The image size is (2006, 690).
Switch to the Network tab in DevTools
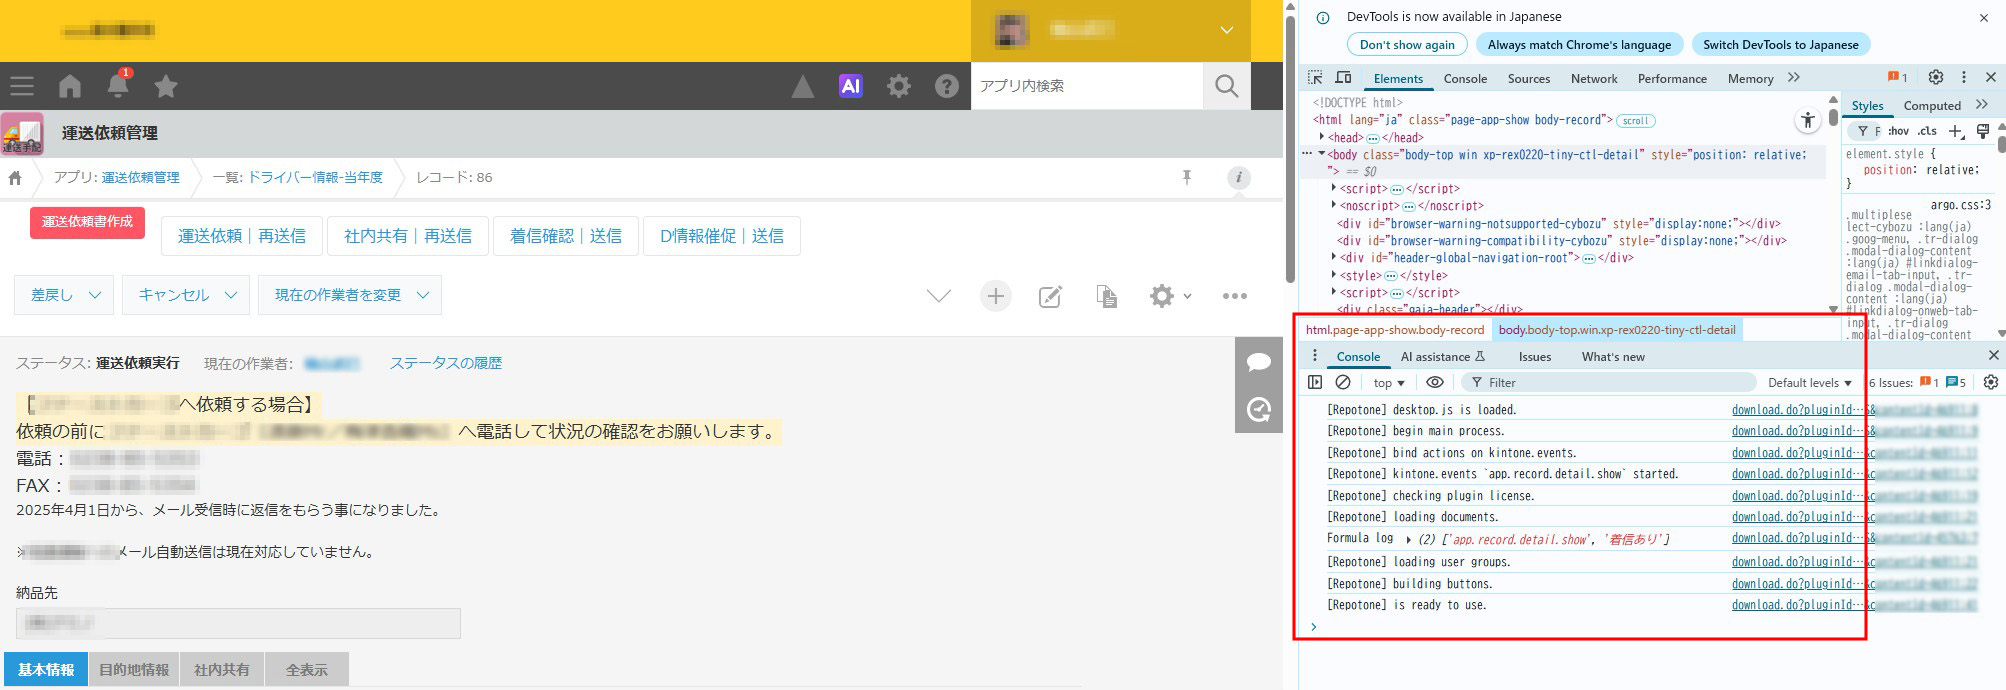pyautogui.click(x=1593, y=78)
